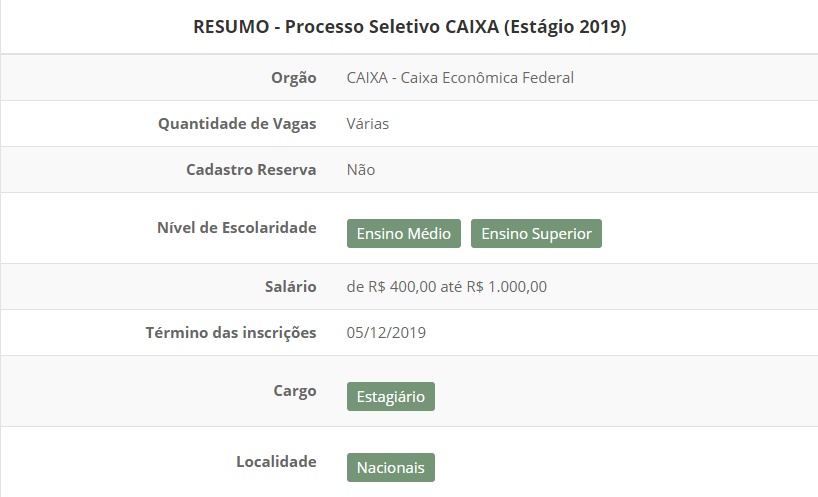Click the Localidade row label

click(276, 462)
